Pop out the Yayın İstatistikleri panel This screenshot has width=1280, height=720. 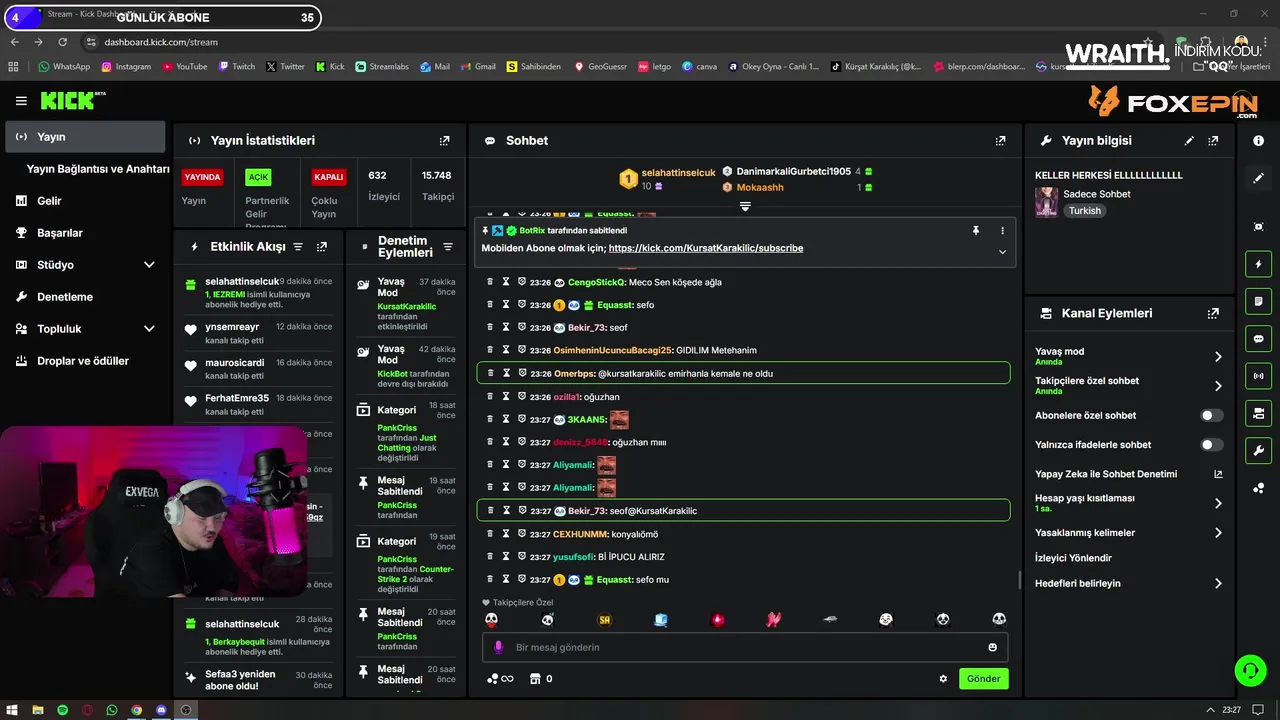(x=444, y=141)
